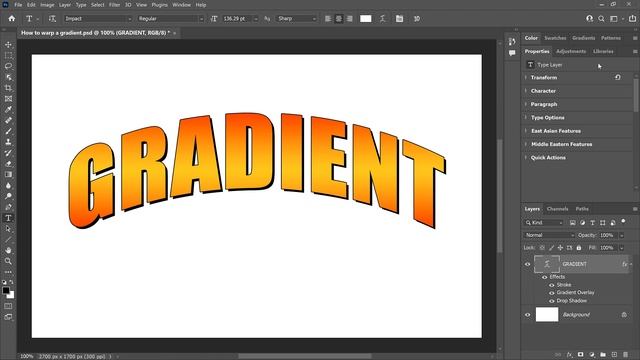Create a new layer
Image resolution: width=640 pixels, height=360 pixels.
click(614, 355)
